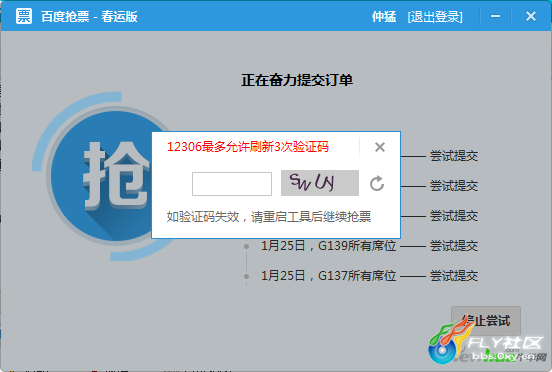Click the 正在奋力提交订单 heading
Image resolution: width=552 pixels, height=372 pixels.
297,80
